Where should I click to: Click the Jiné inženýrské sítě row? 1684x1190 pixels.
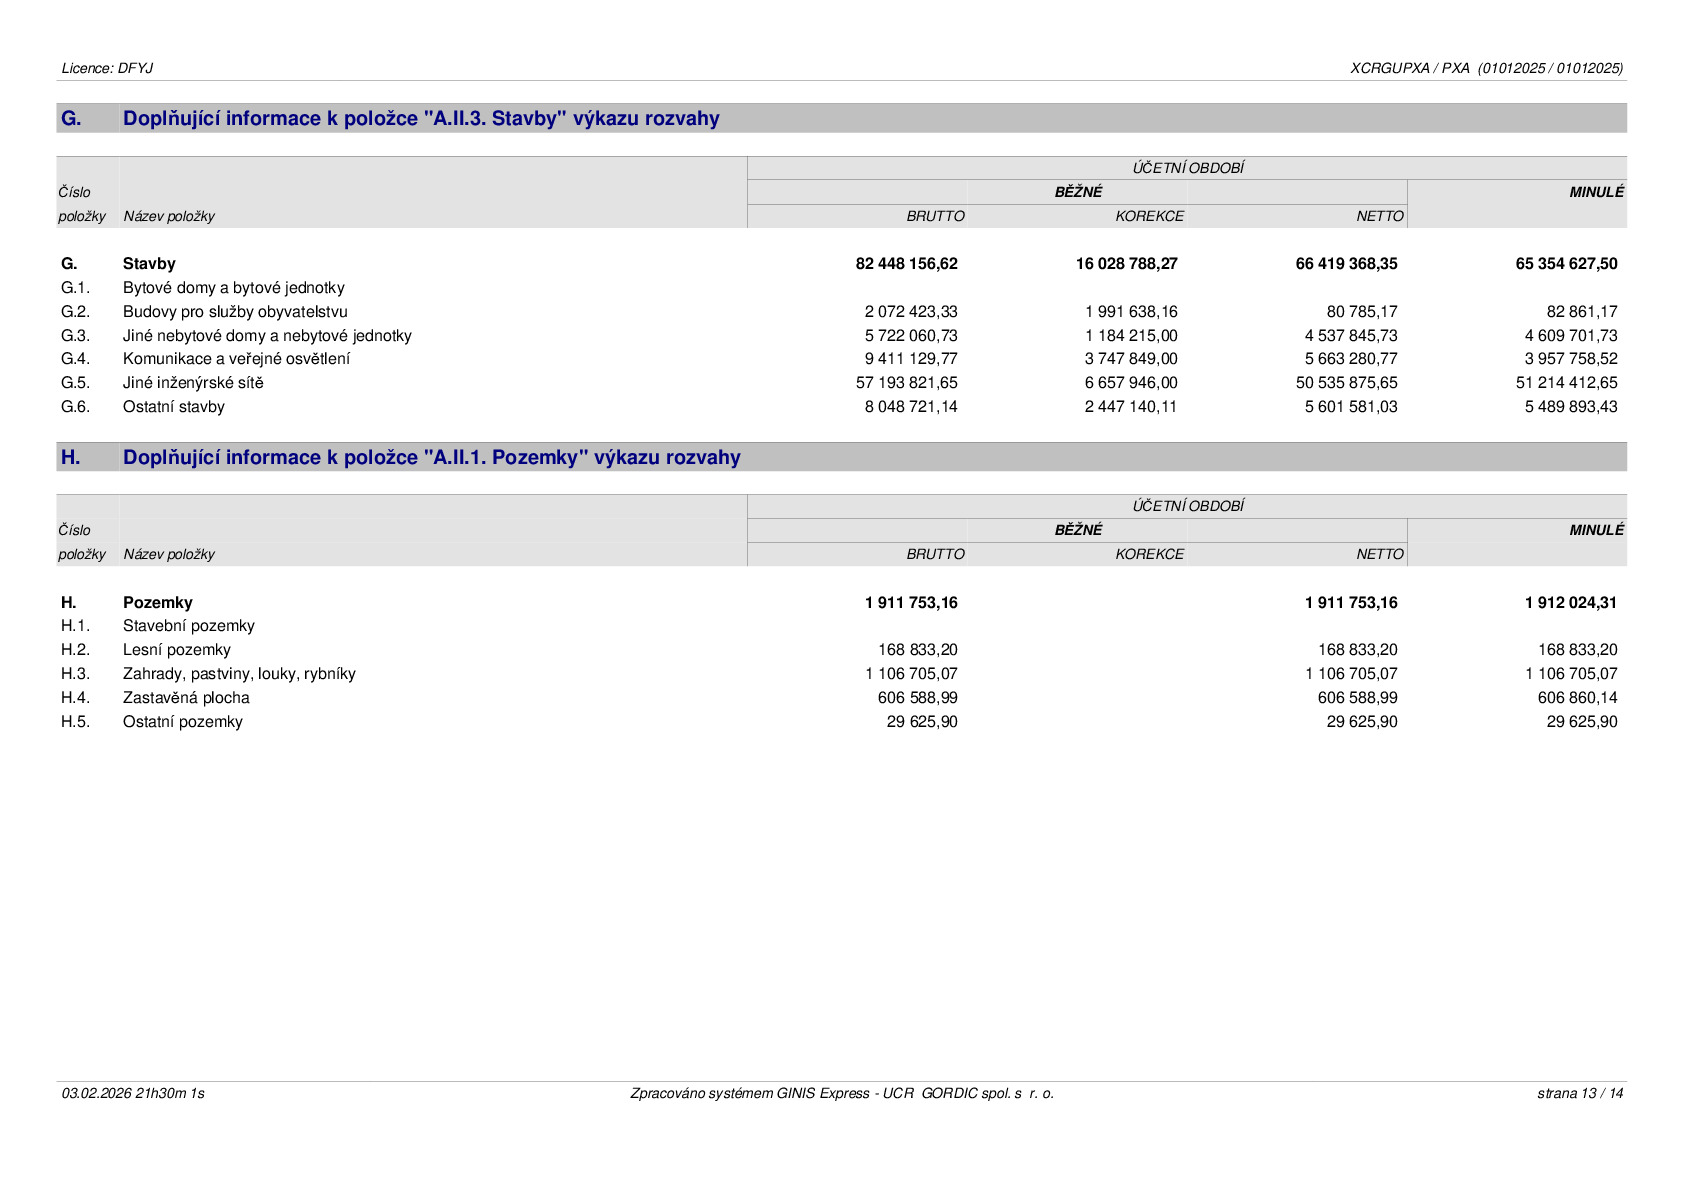click(840, 383)
